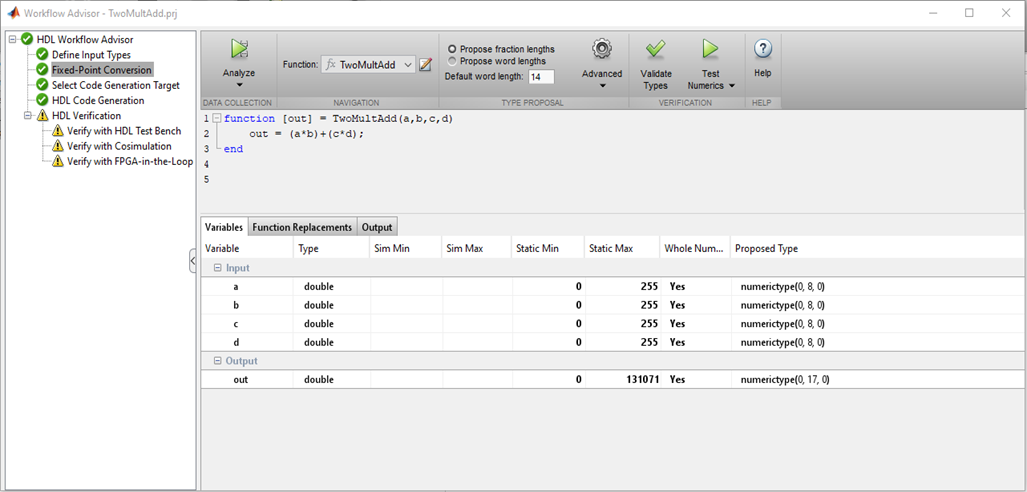Click green check icon beside HDL Workflow Advisor
The image size is (1027, 492).
27,39
